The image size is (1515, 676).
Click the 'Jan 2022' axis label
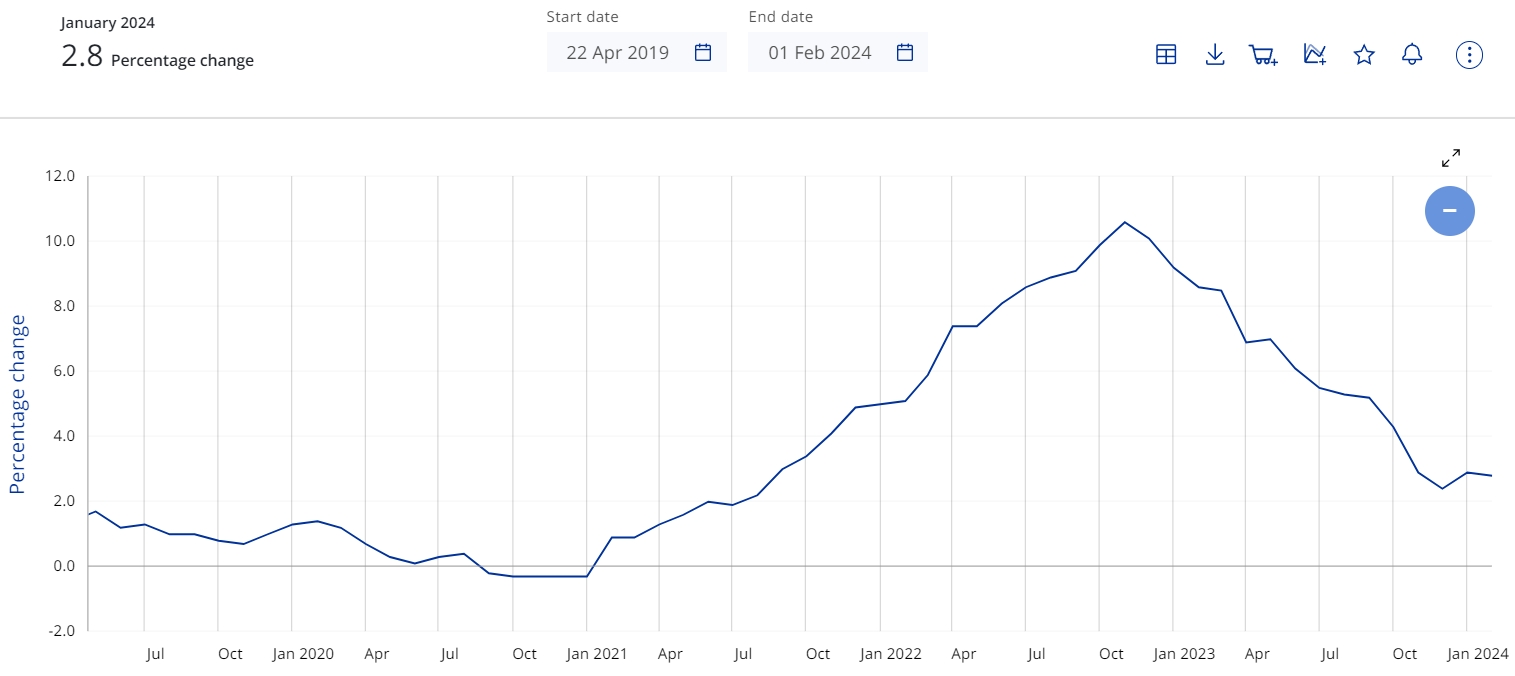pyautogui.click(x=891, y=654)
